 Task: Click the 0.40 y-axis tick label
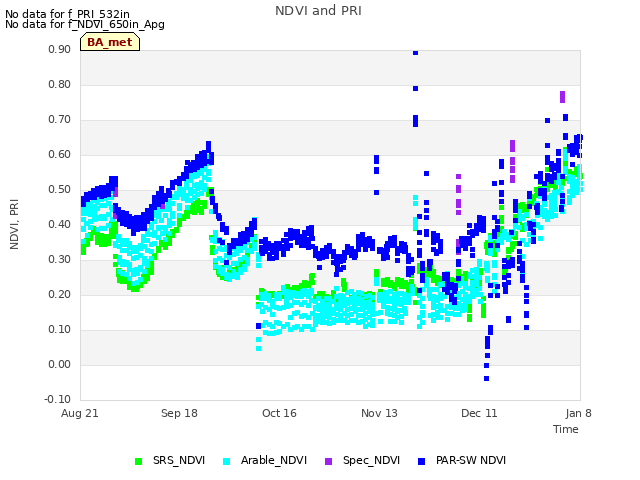click(59, 224)
